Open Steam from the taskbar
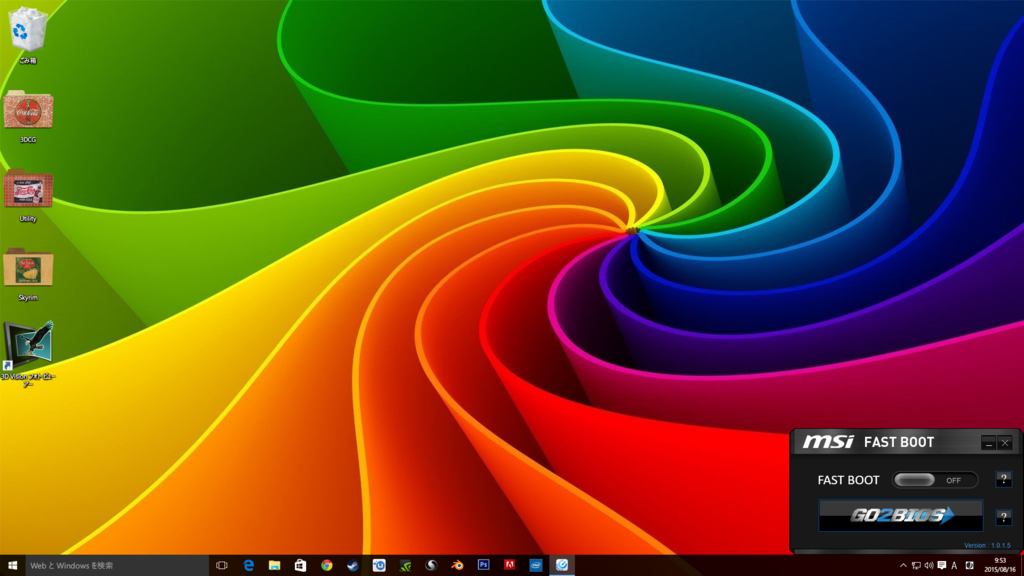 [353, 565]
